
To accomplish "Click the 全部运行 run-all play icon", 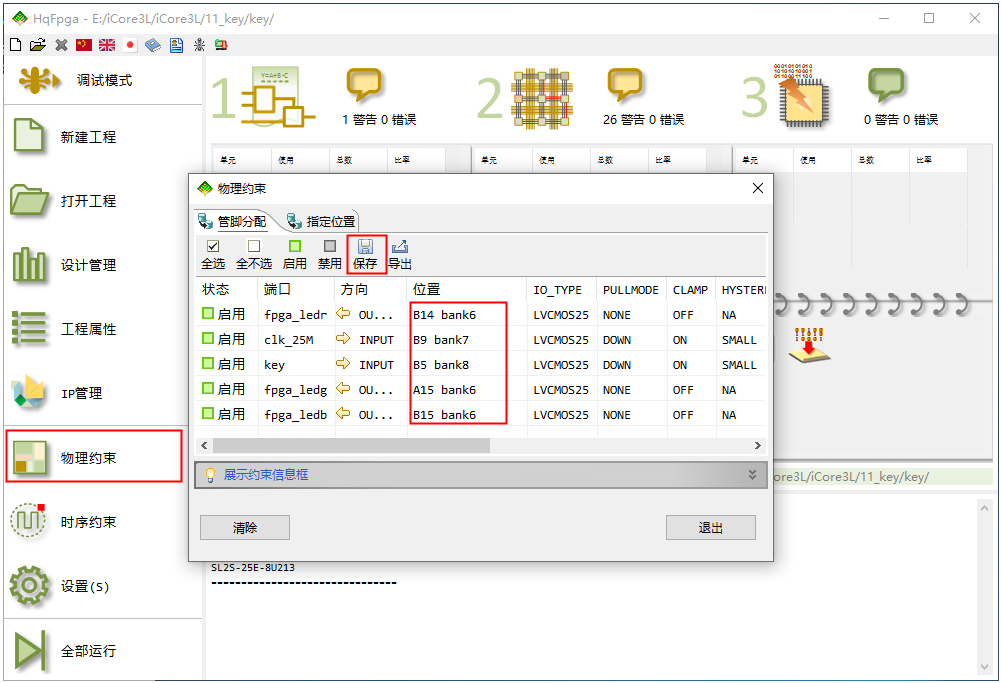I will coord(29,650).
